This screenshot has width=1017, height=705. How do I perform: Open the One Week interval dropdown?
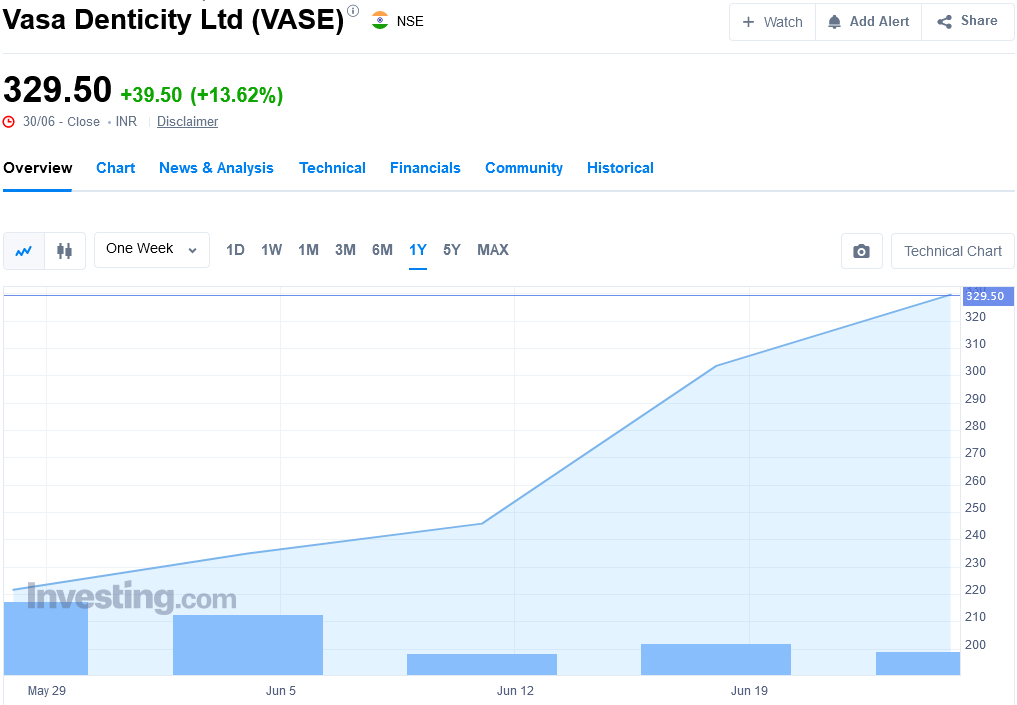151,249
